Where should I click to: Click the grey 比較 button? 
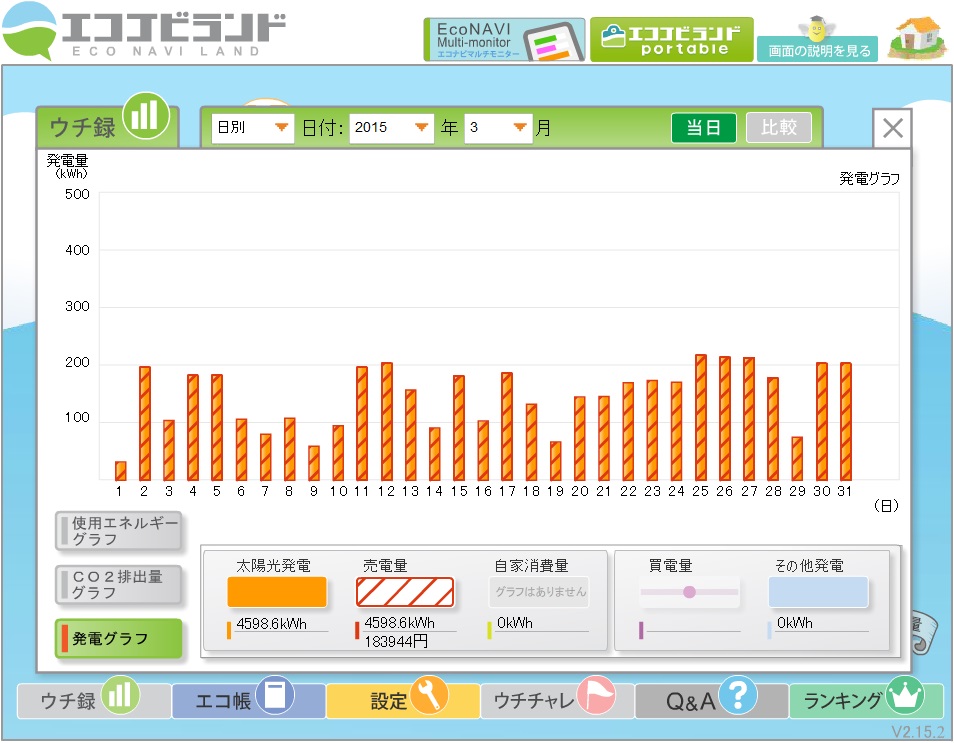click(779, 128)
